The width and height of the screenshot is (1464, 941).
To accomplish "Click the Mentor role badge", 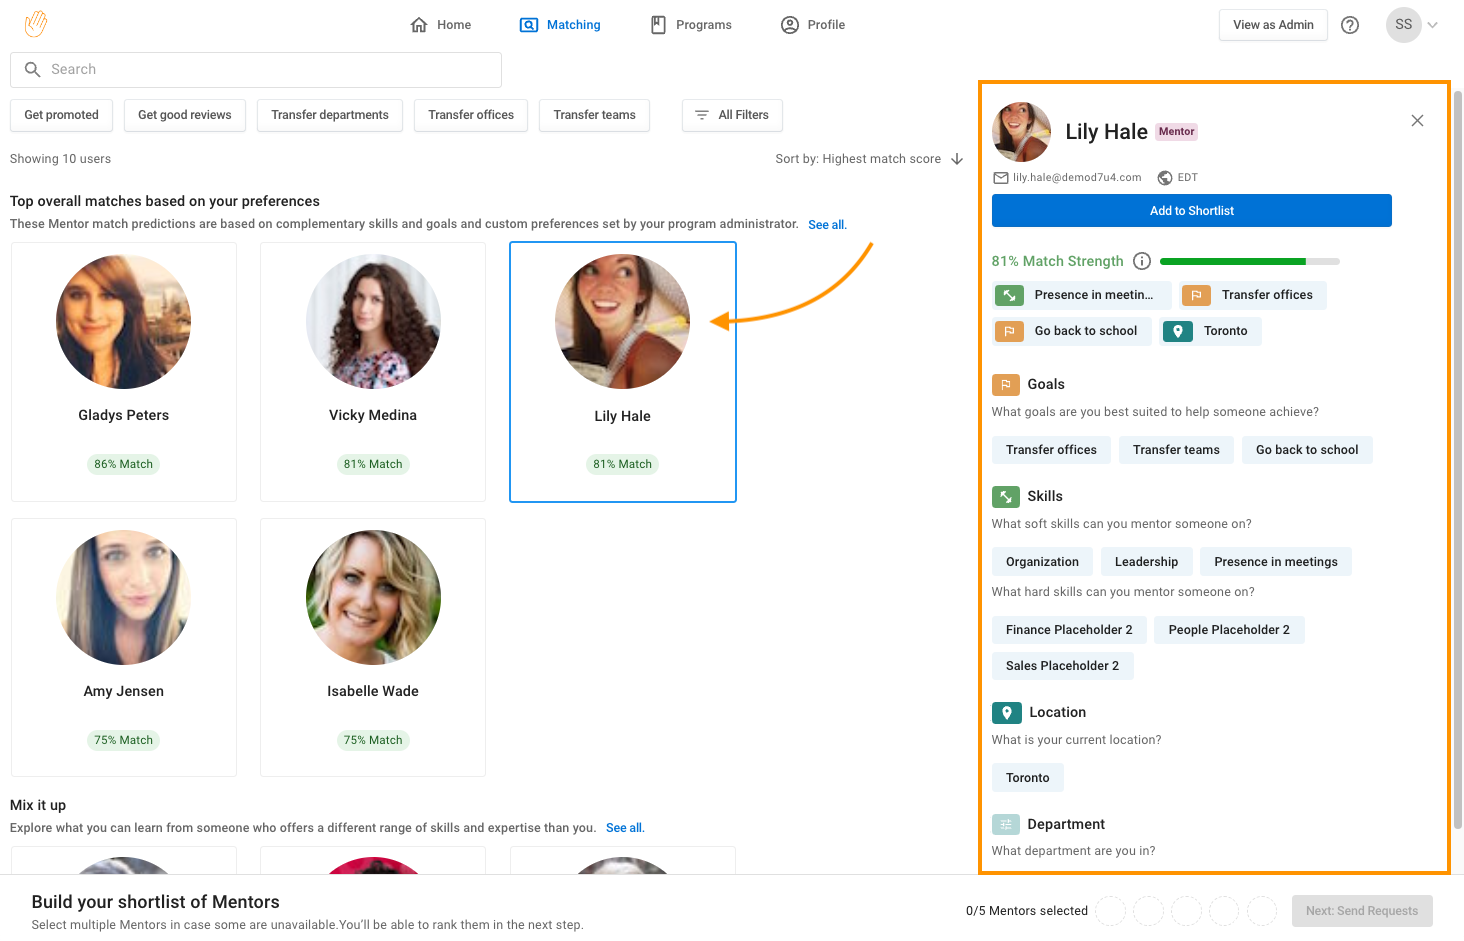I will 1176,132.
